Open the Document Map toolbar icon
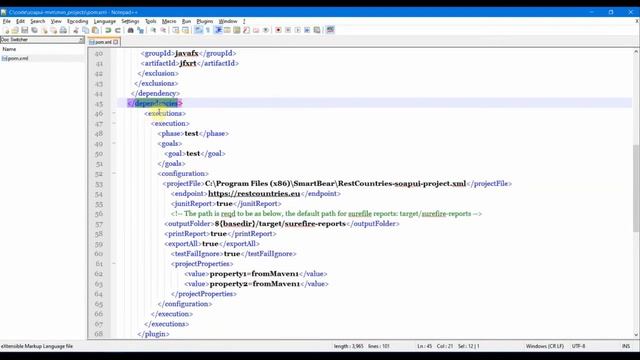This screenshot has height=360, width=640. [237, 30]
